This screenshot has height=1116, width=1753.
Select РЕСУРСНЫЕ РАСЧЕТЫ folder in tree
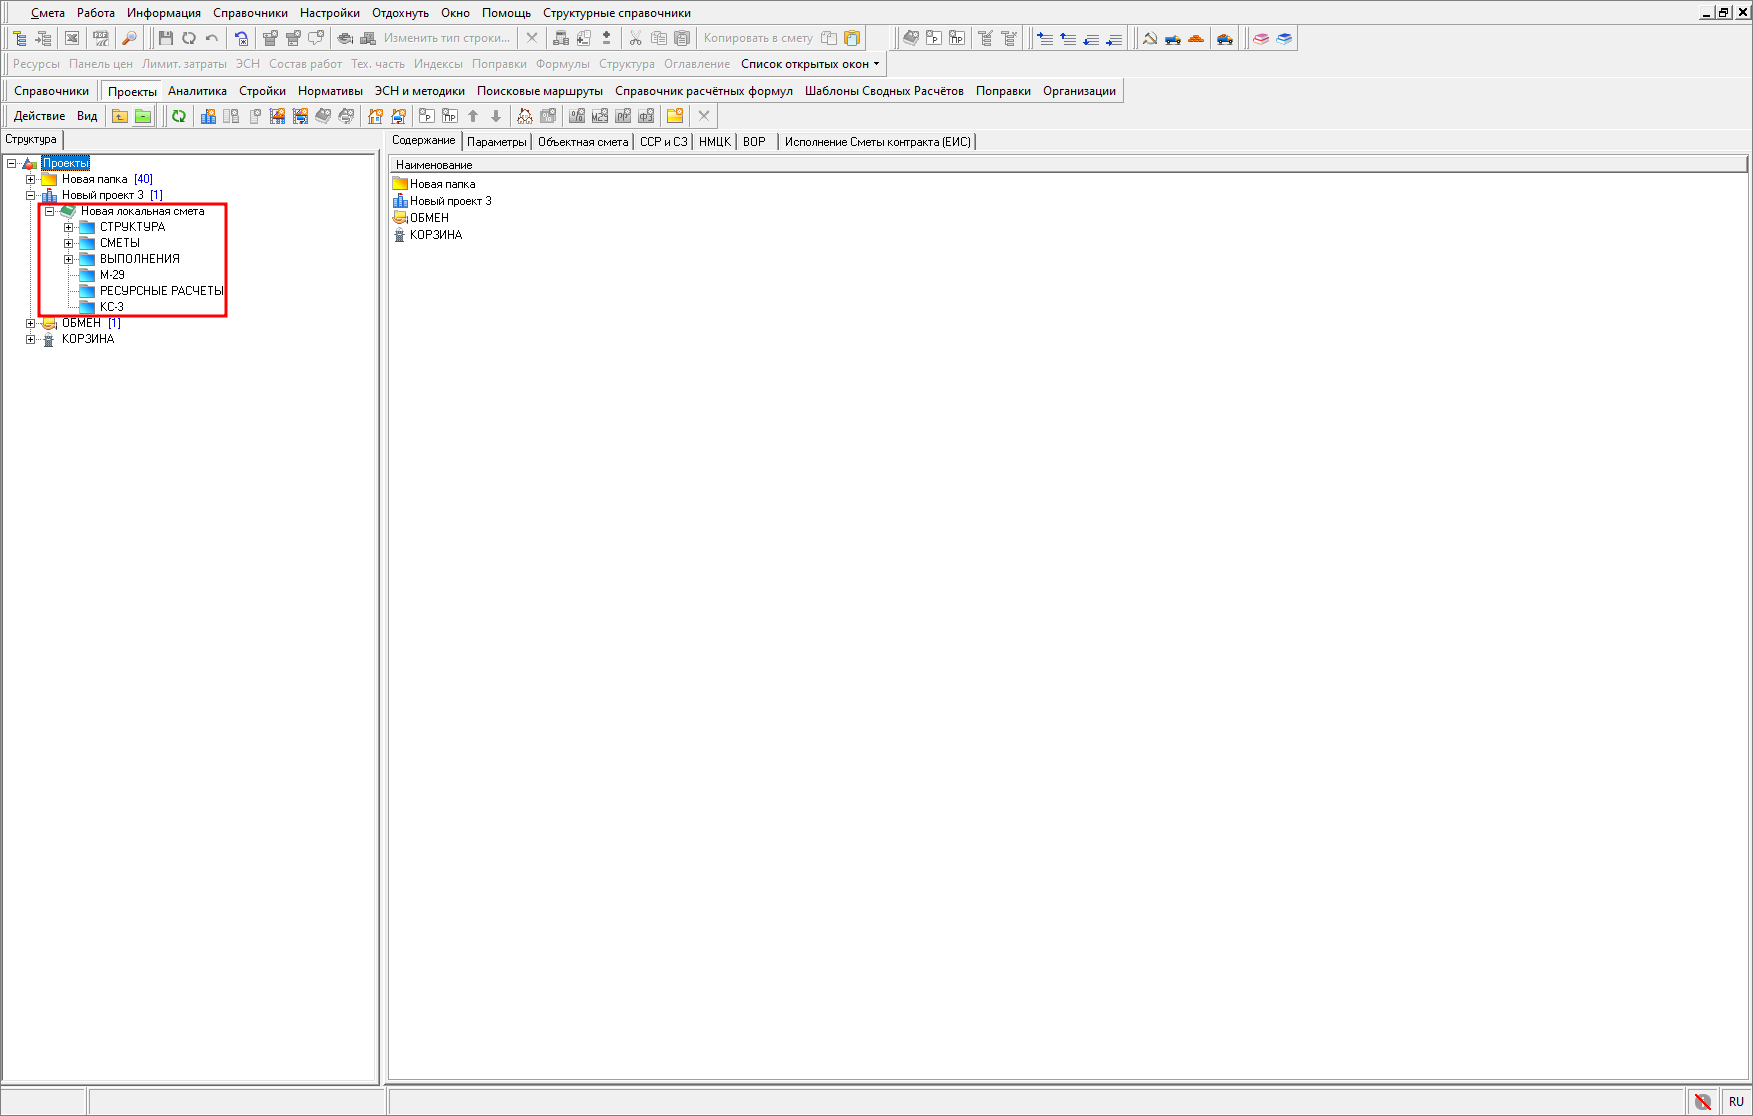click(161, 291)
